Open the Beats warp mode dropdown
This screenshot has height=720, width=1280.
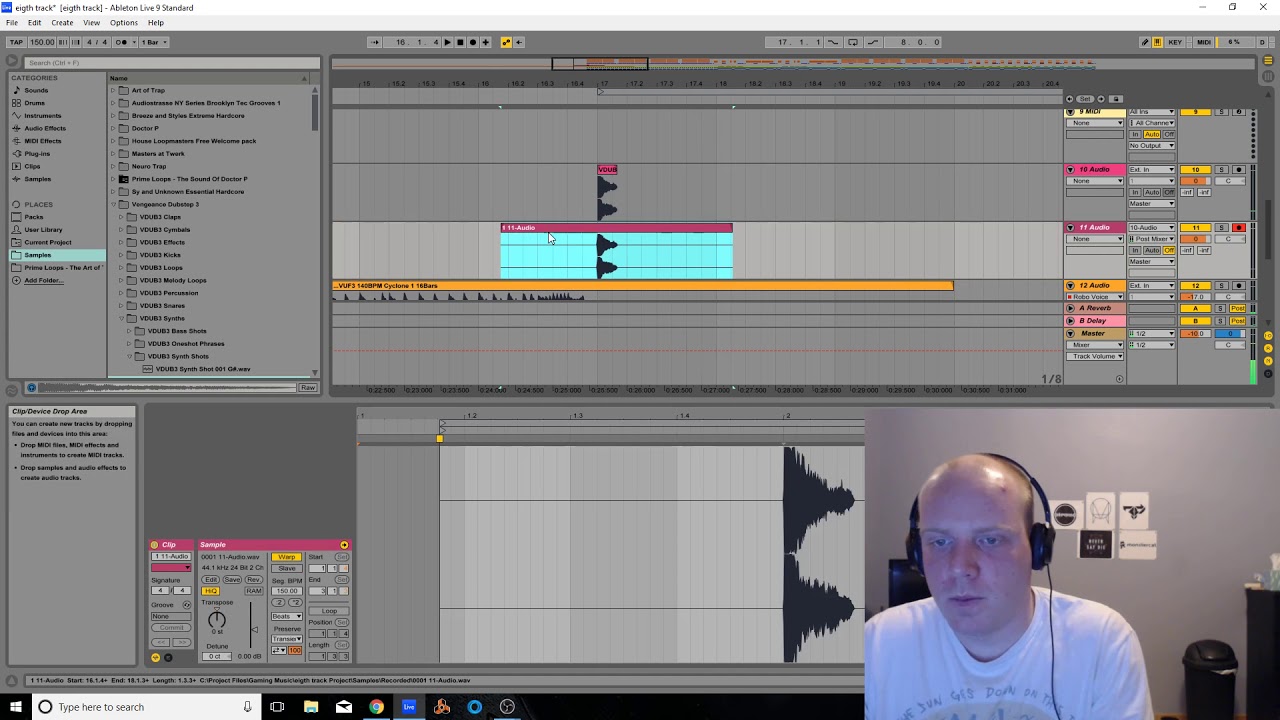[x=287, y=616]
